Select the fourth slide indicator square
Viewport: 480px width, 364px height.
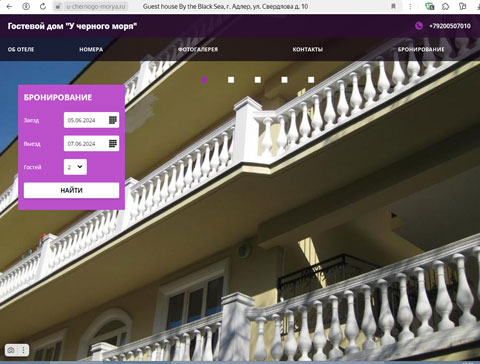click(284, 80)
